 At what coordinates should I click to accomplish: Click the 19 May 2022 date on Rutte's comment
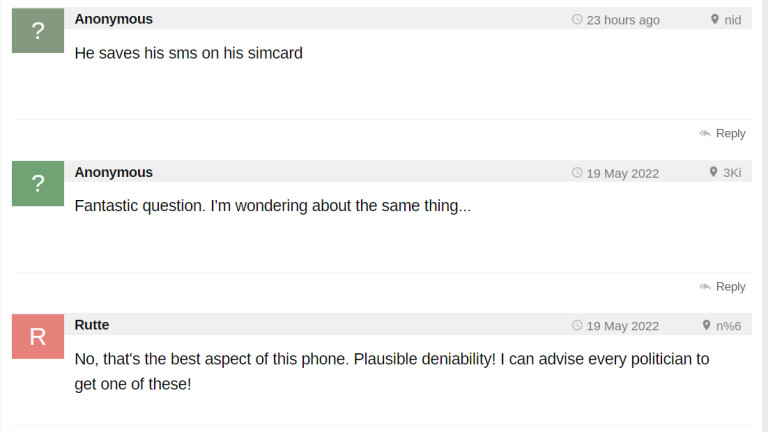click(x=623, y=326)
